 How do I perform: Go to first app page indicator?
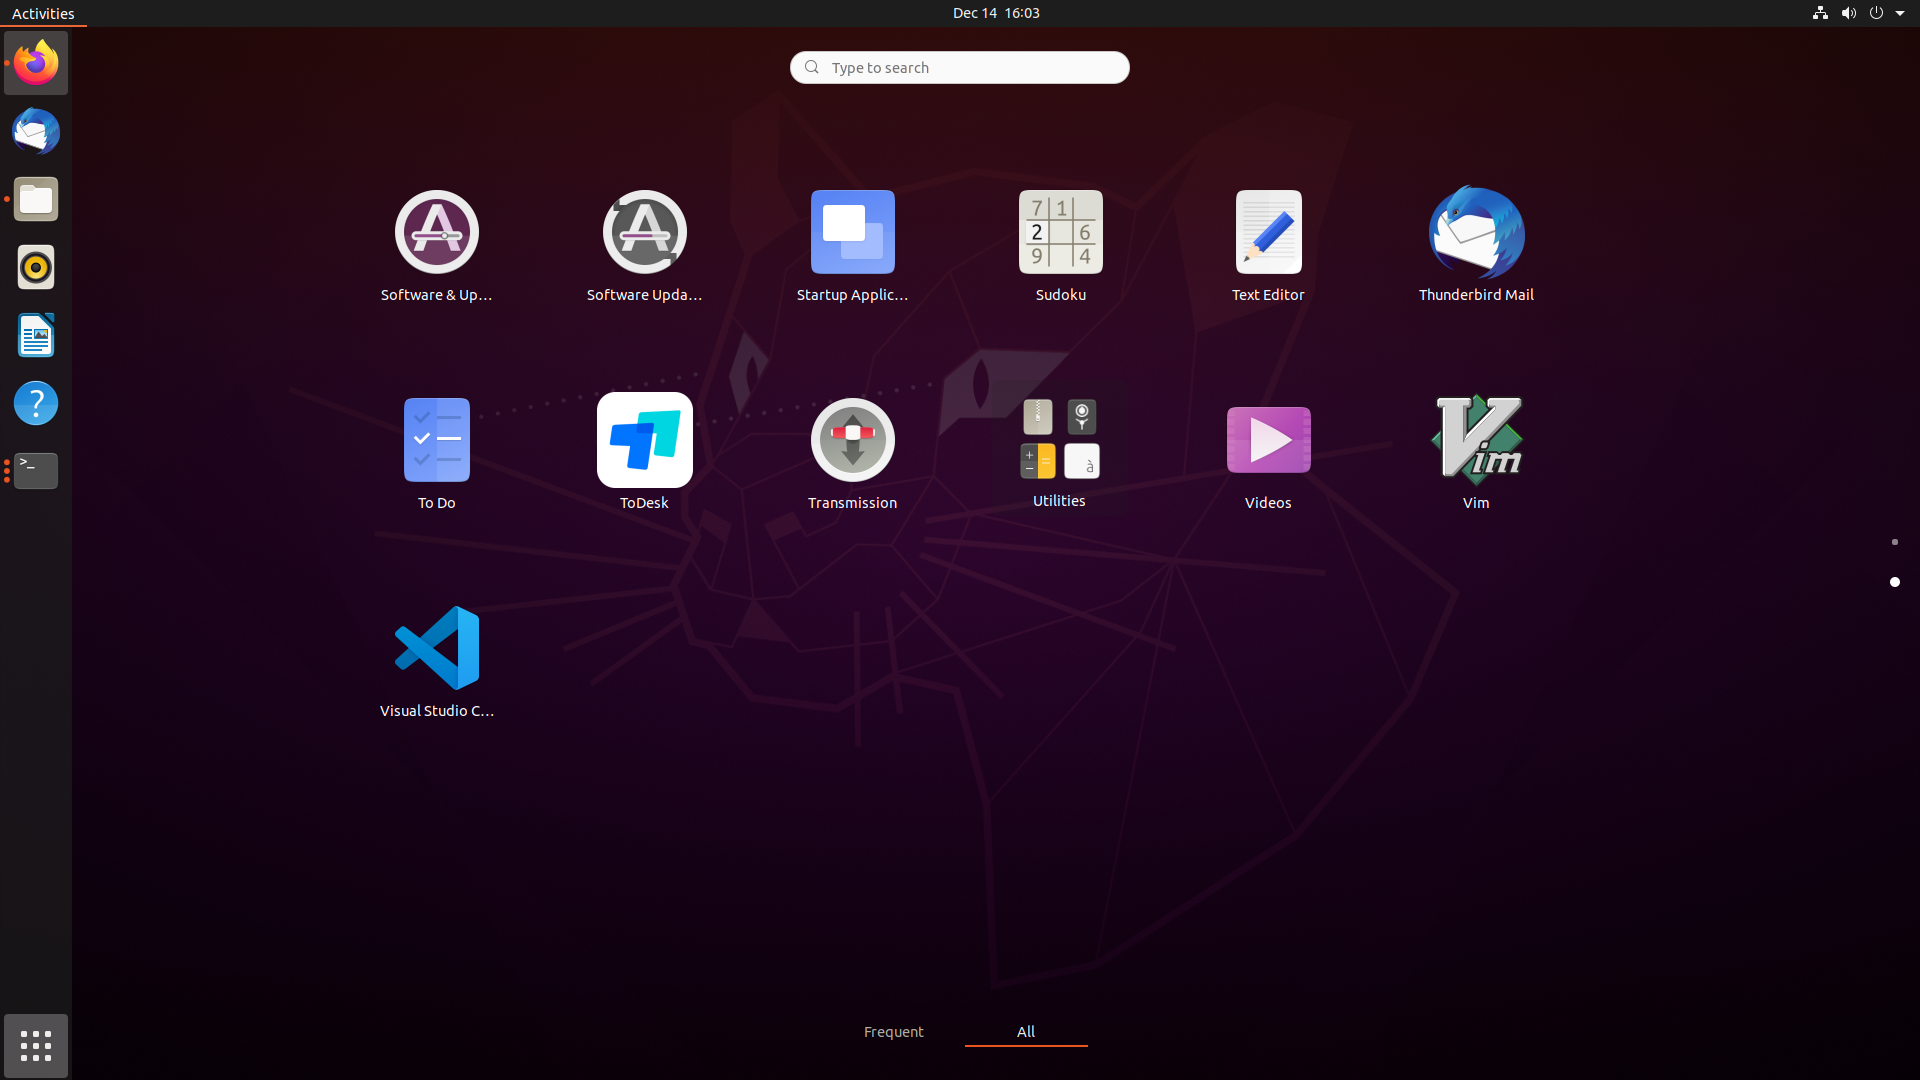click(x=1895, y=542)
